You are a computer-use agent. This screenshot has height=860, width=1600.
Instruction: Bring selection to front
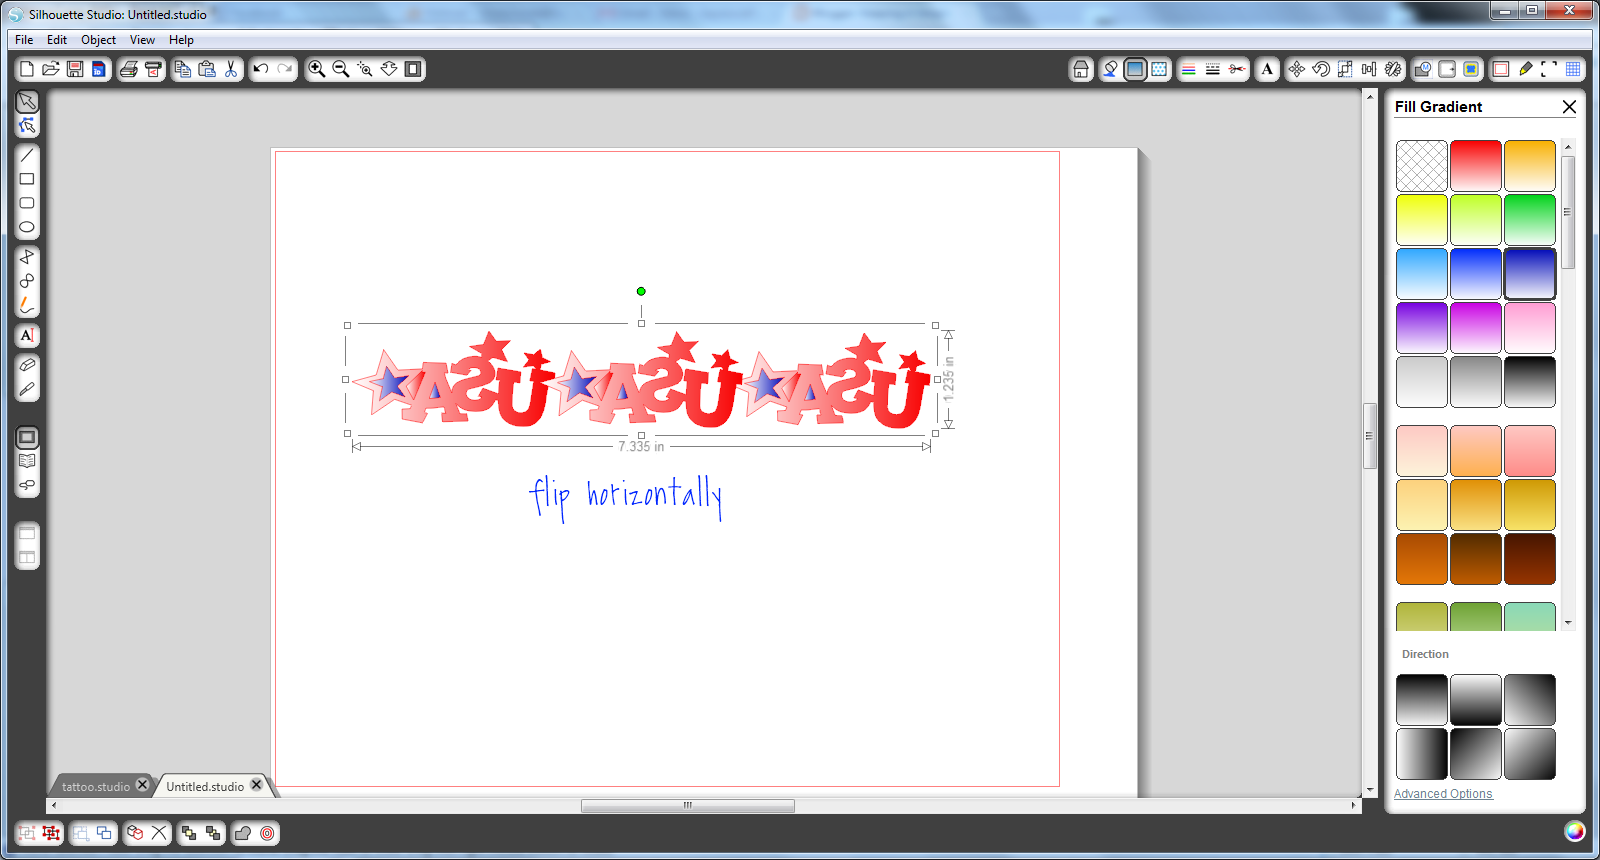coord(189,833)
